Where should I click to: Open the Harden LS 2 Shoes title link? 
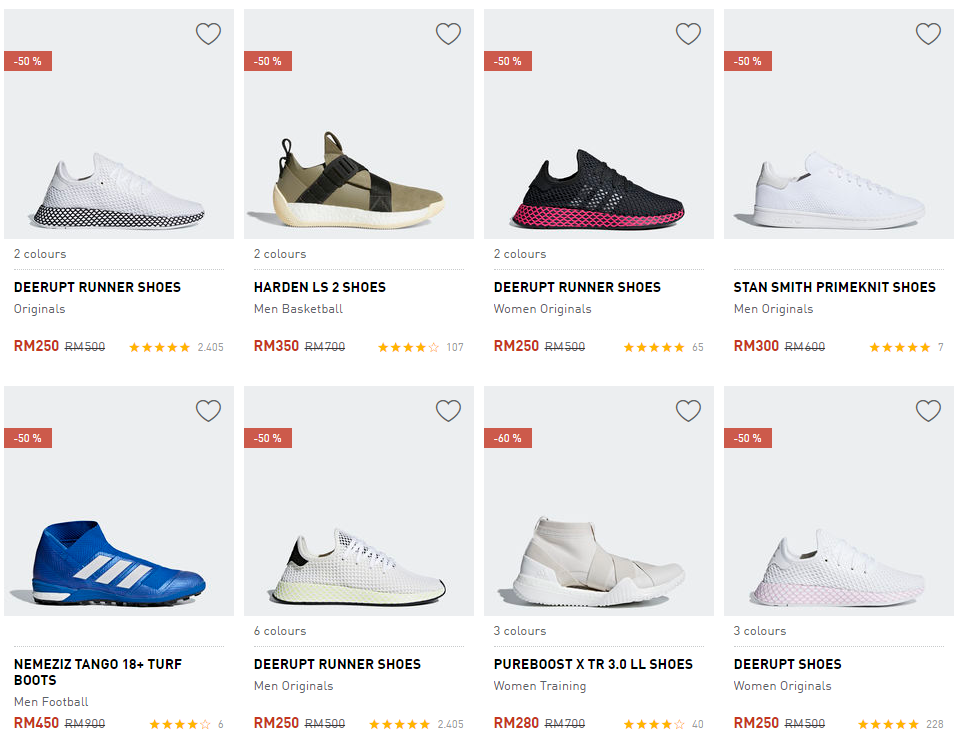click(319, 287)
